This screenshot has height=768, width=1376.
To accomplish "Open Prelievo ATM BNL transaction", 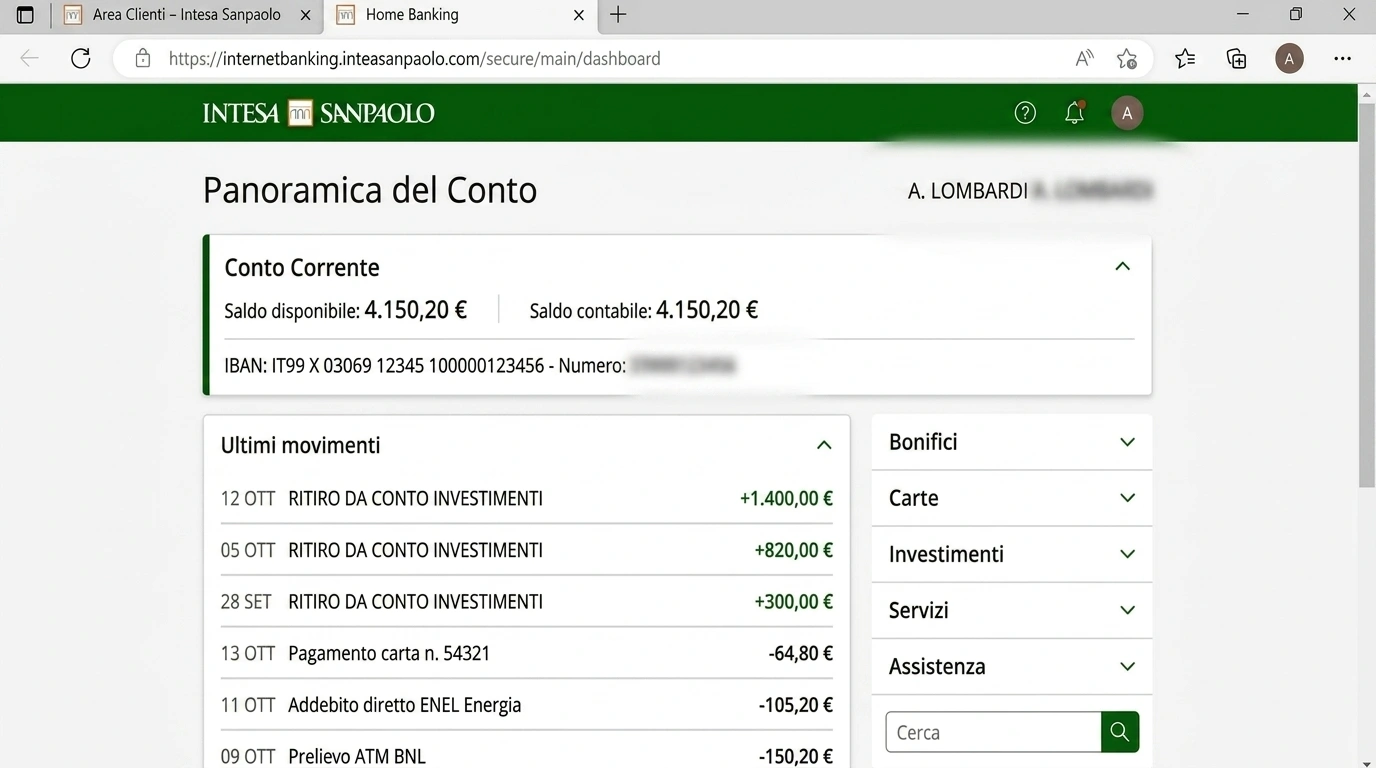I will (x=527, y=756).
